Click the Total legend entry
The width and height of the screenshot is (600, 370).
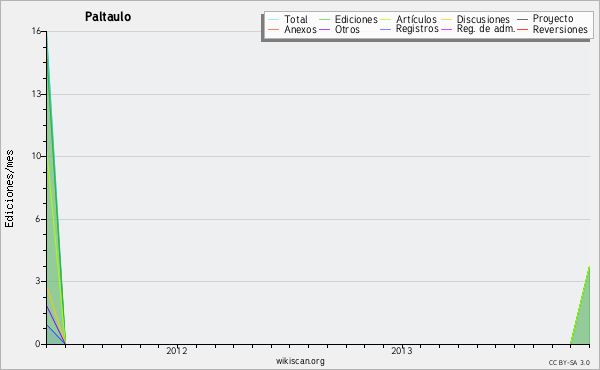pyautogui.click(x=288, y=19)
